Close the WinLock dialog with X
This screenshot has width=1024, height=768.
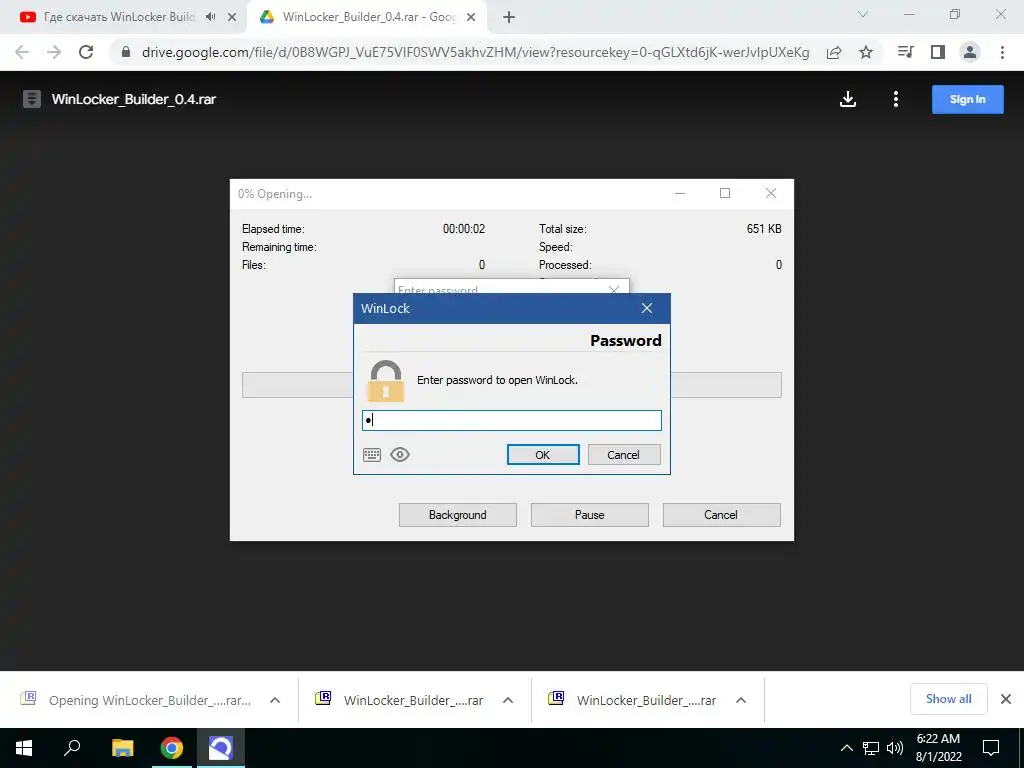(x=647, y=308)
